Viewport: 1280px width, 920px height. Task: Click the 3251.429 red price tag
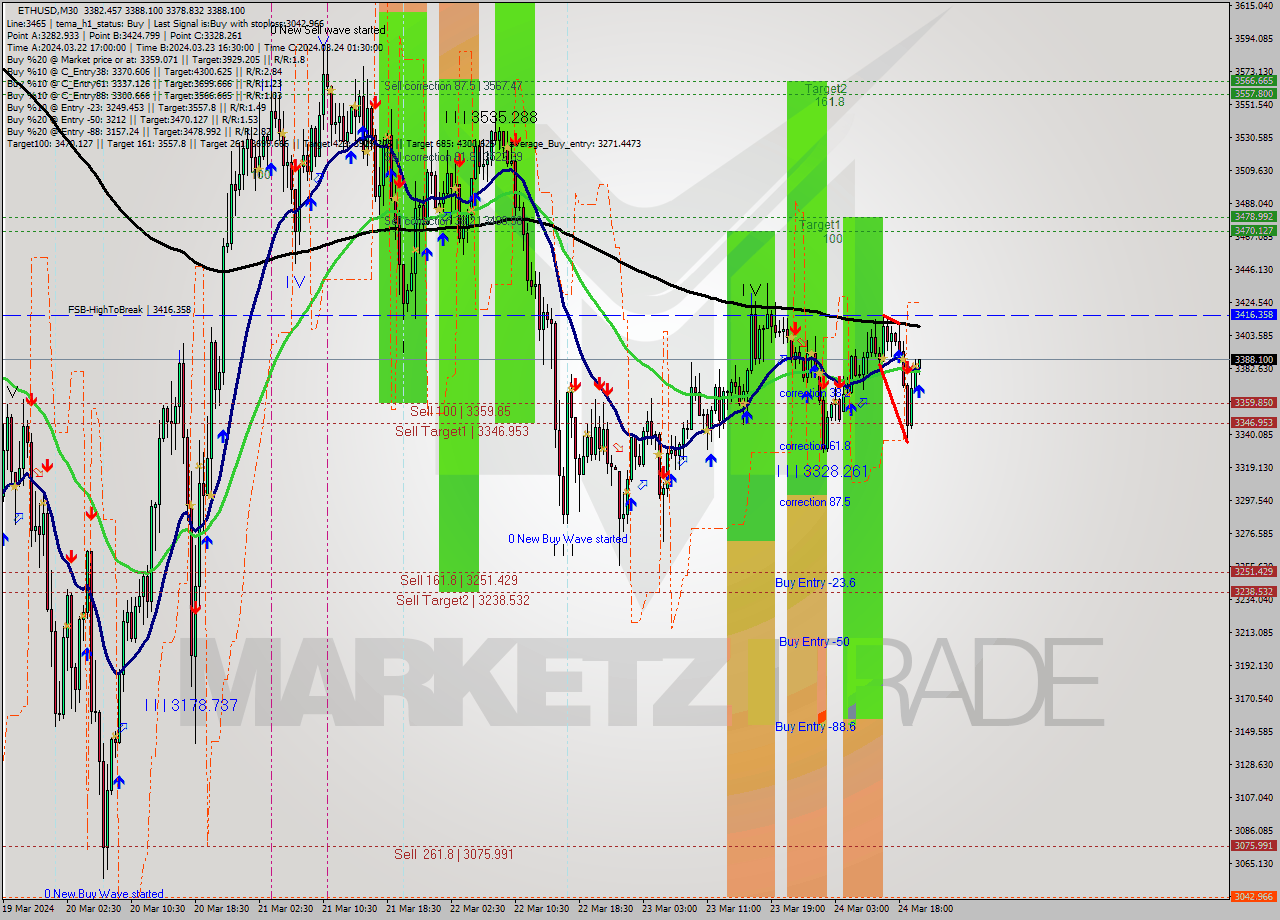point(1253,572)
